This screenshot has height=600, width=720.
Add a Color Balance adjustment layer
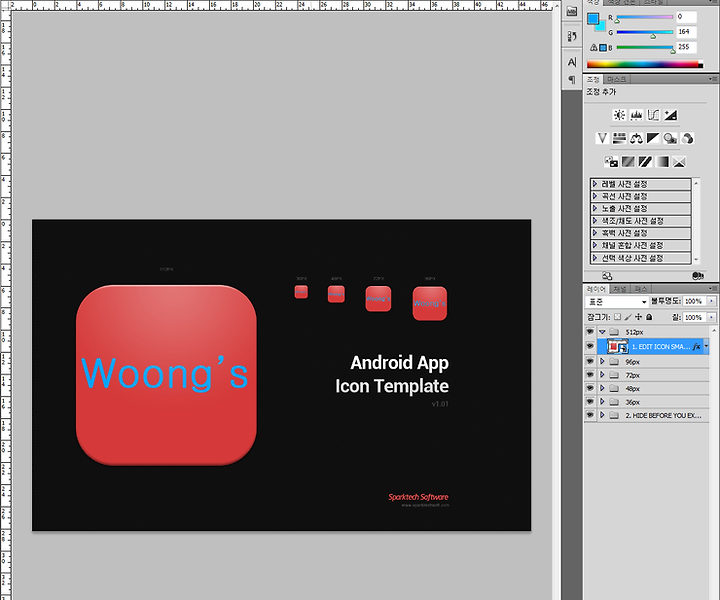(636, 138)
